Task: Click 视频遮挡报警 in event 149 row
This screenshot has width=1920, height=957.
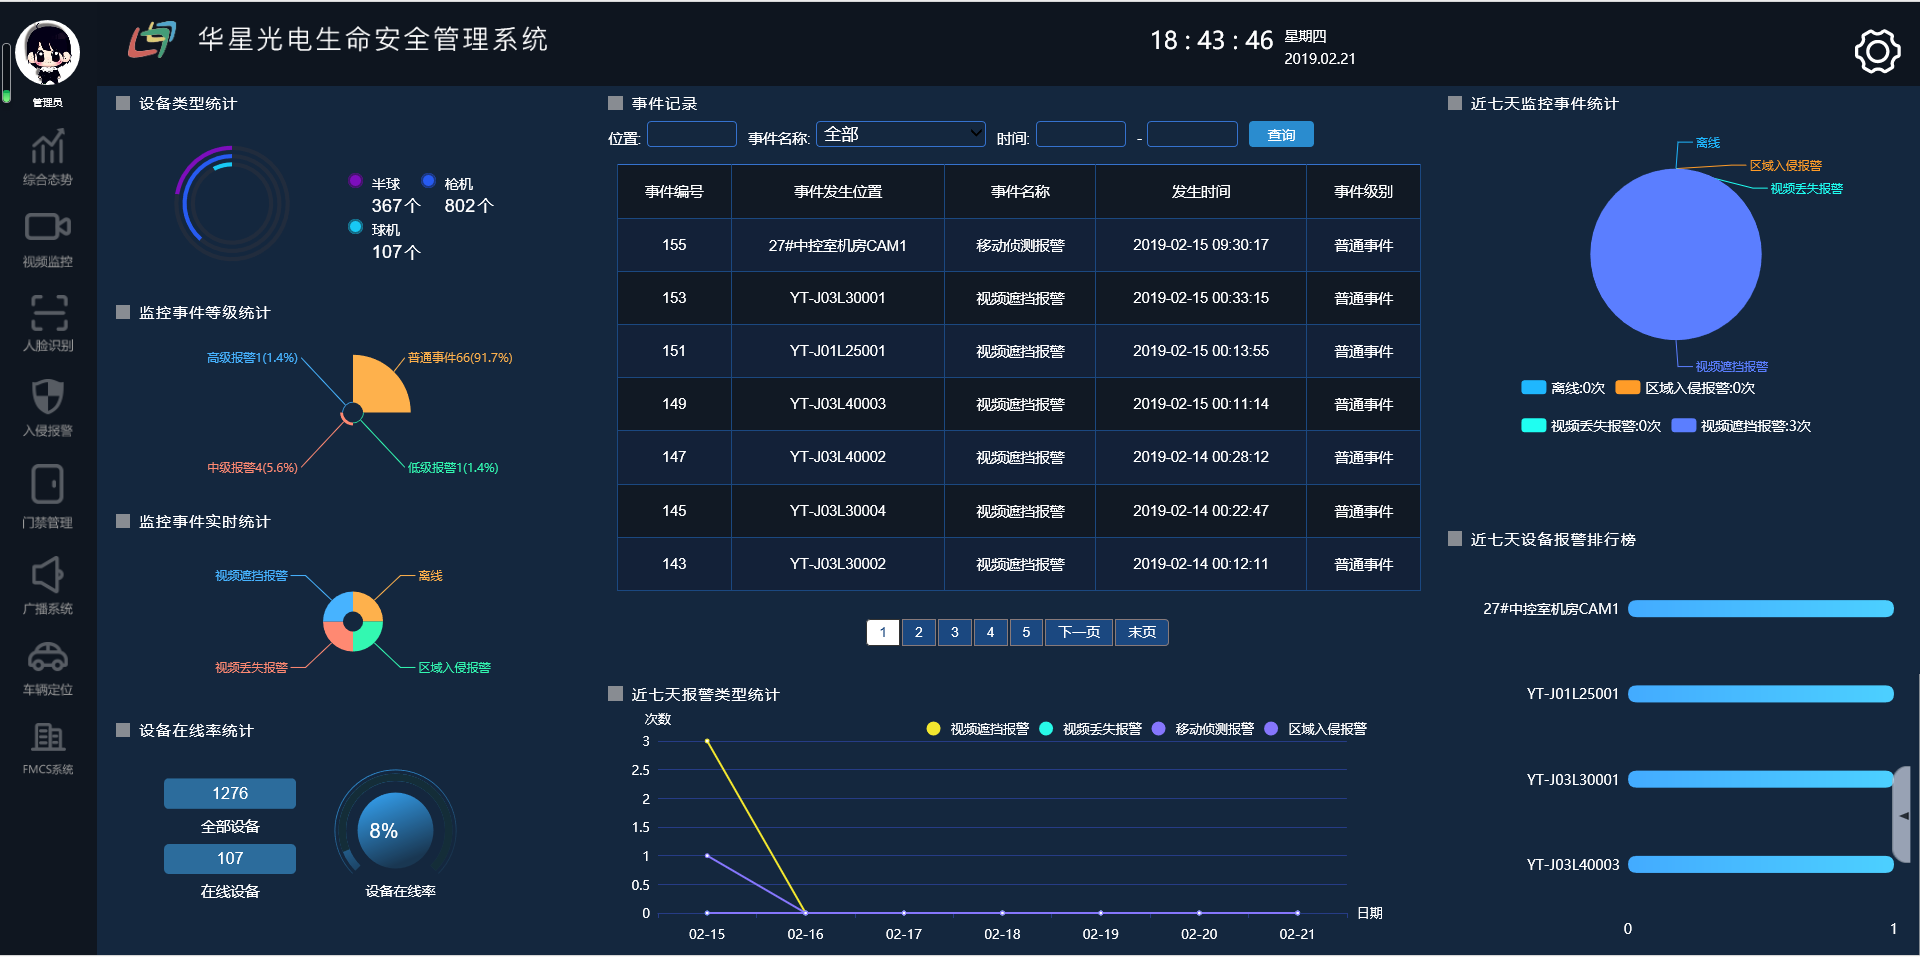Action: [x=1020, y=404]
